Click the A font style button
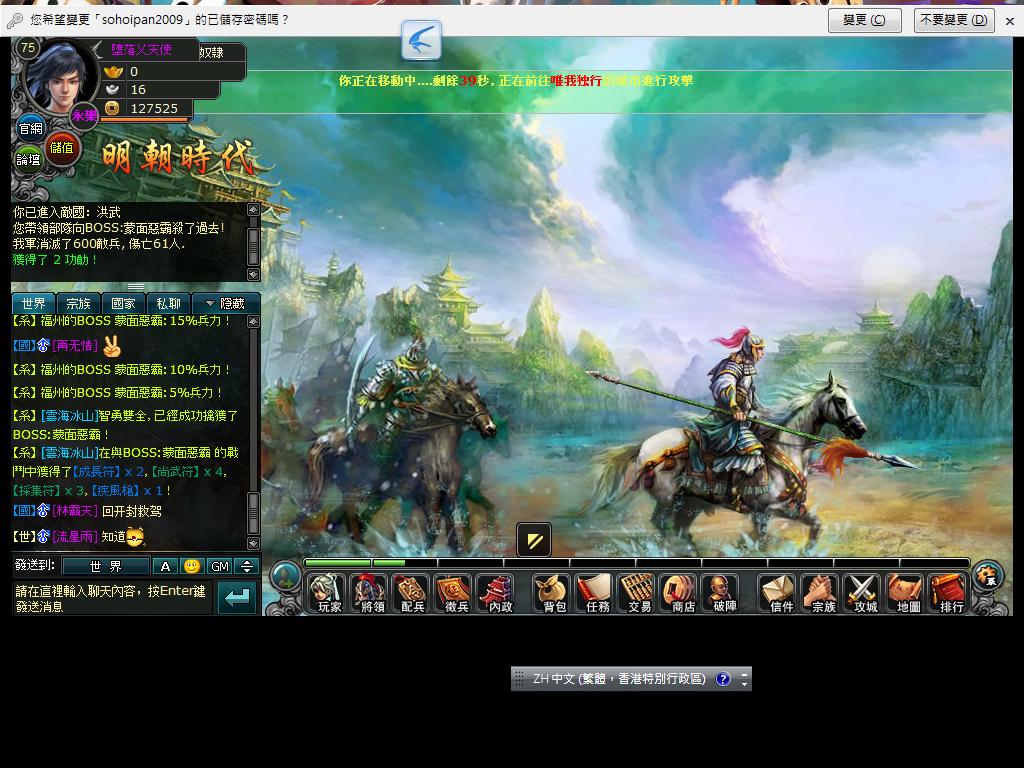Viewport: 1024px width, 768px height. tap(165, 566)
